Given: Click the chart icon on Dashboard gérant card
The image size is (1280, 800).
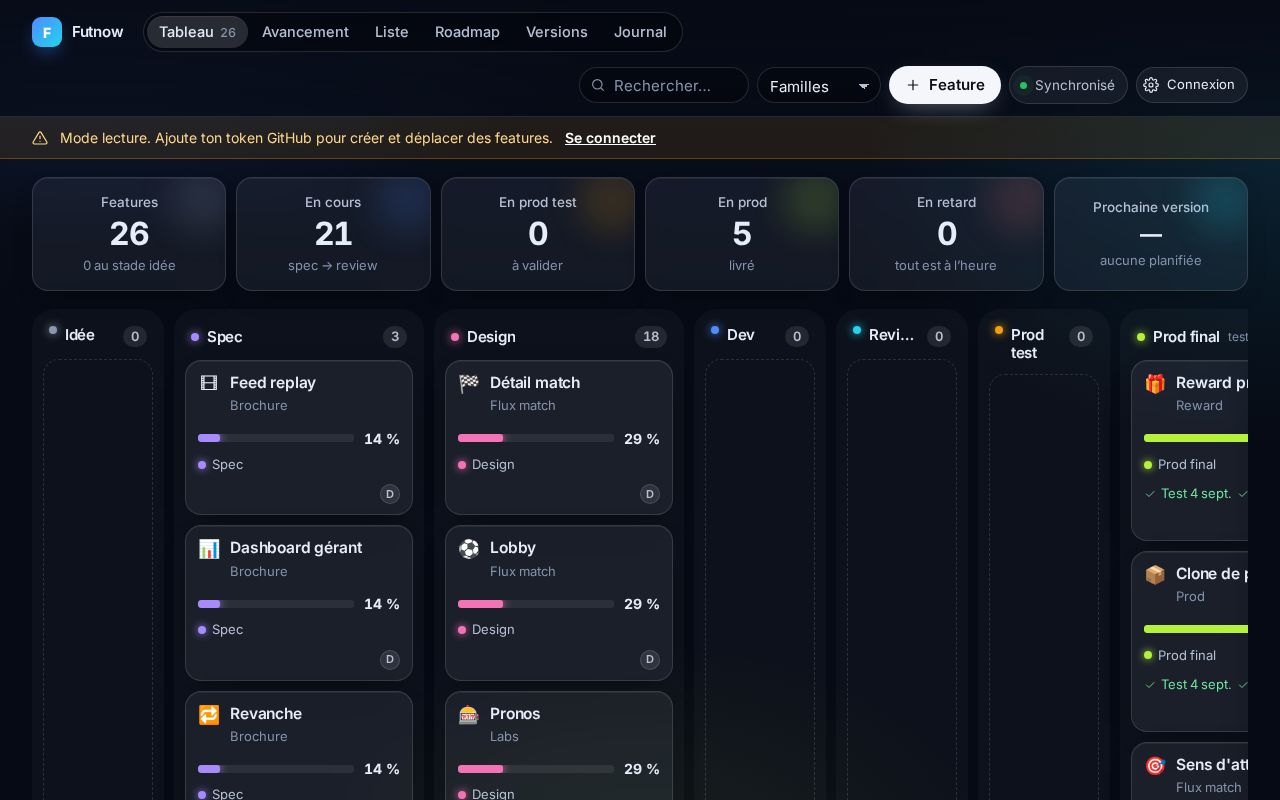Looking at the screenshot, I should tap(209, 548).
